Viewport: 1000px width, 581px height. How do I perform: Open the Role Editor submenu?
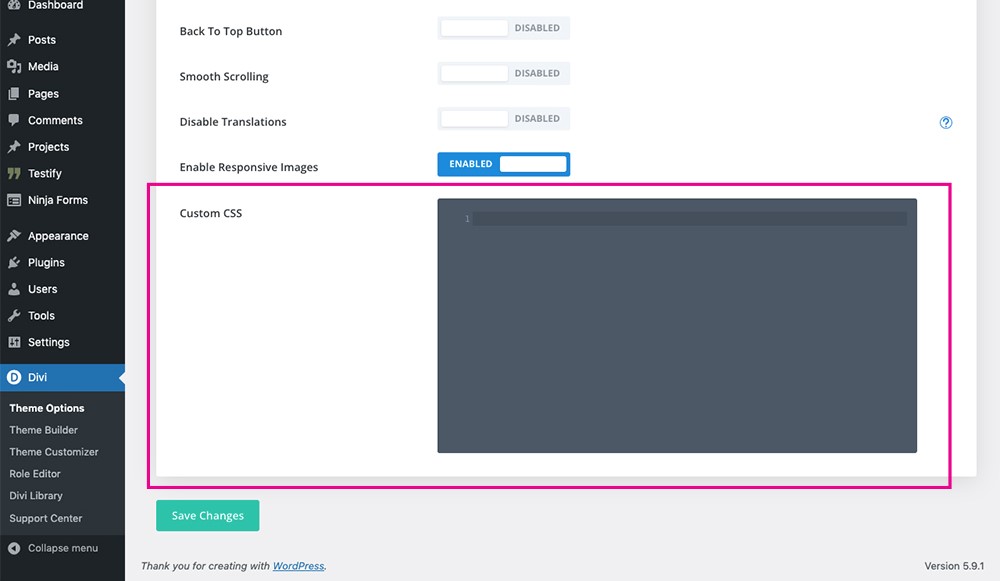(x=34, y=474)
